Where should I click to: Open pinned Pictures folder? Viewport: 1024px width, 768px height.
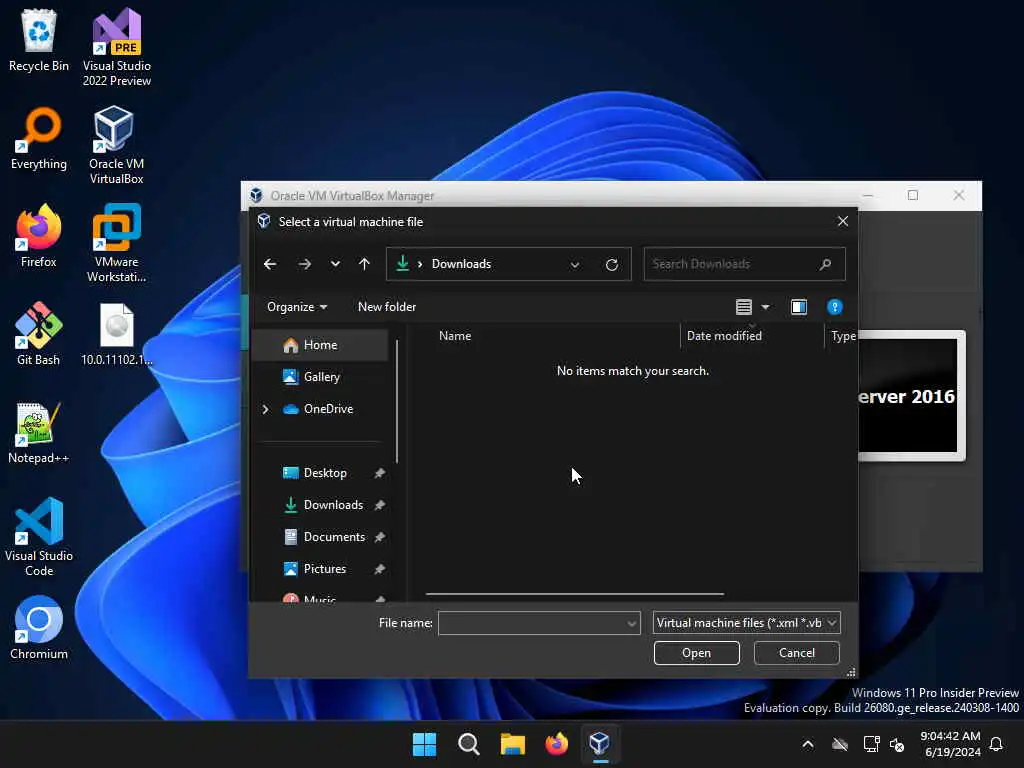click(325, 569)
